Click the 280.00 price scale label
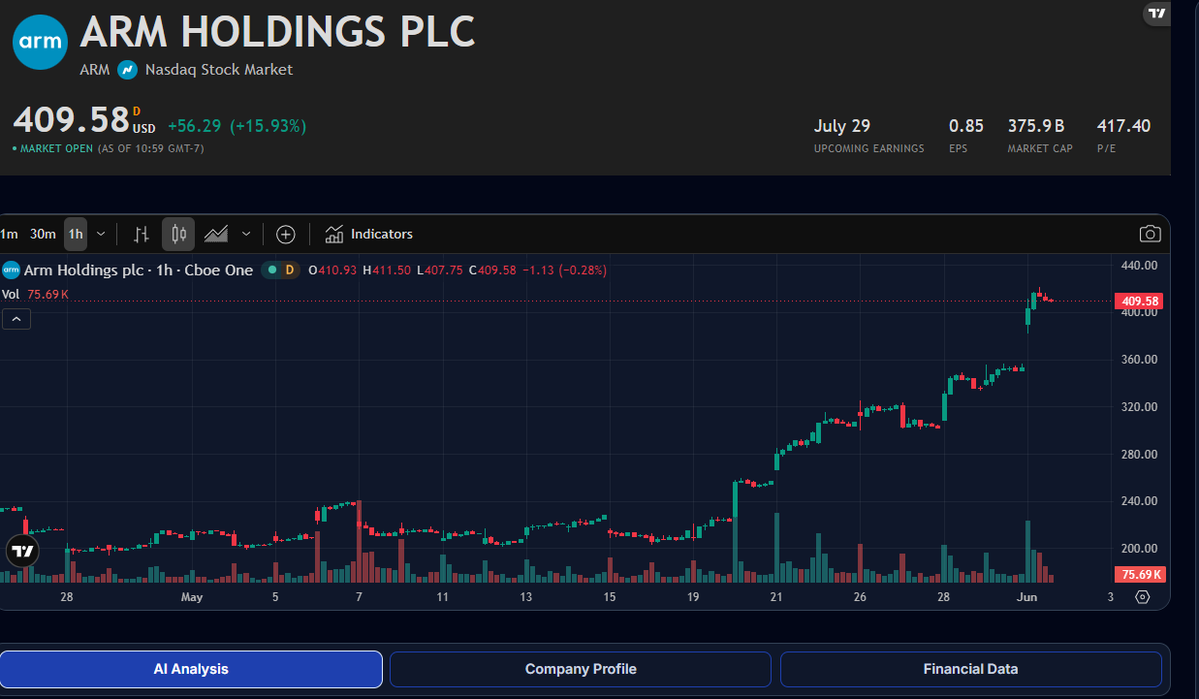The height and width of the screenshot is (699, 1199). (1139, 454)
